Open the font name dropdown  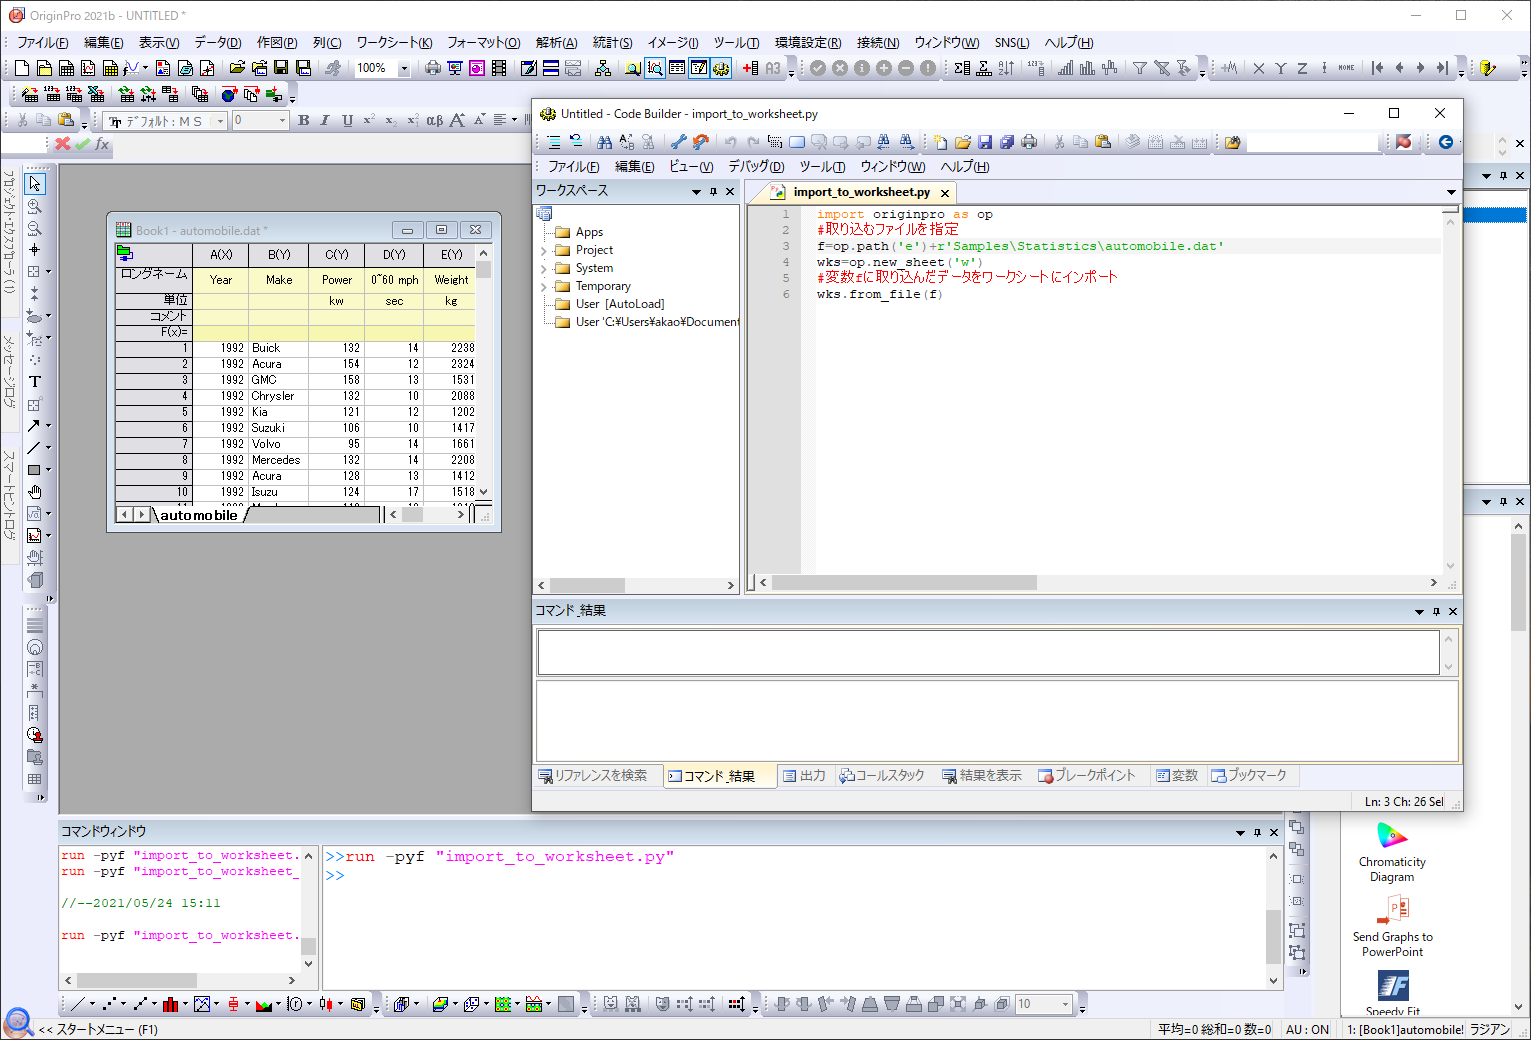point(220,121)
